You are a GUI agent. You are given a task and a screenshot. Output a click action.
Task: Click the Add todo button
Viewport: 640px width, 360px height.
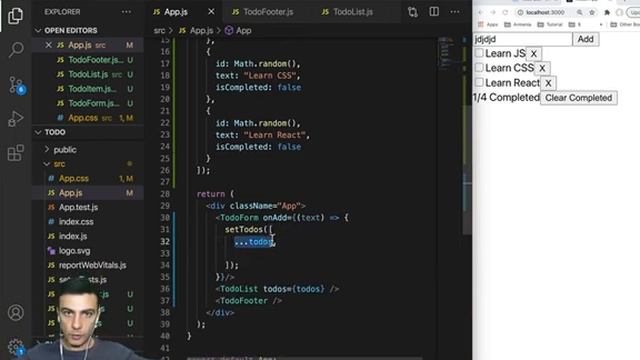coord(586,39)
